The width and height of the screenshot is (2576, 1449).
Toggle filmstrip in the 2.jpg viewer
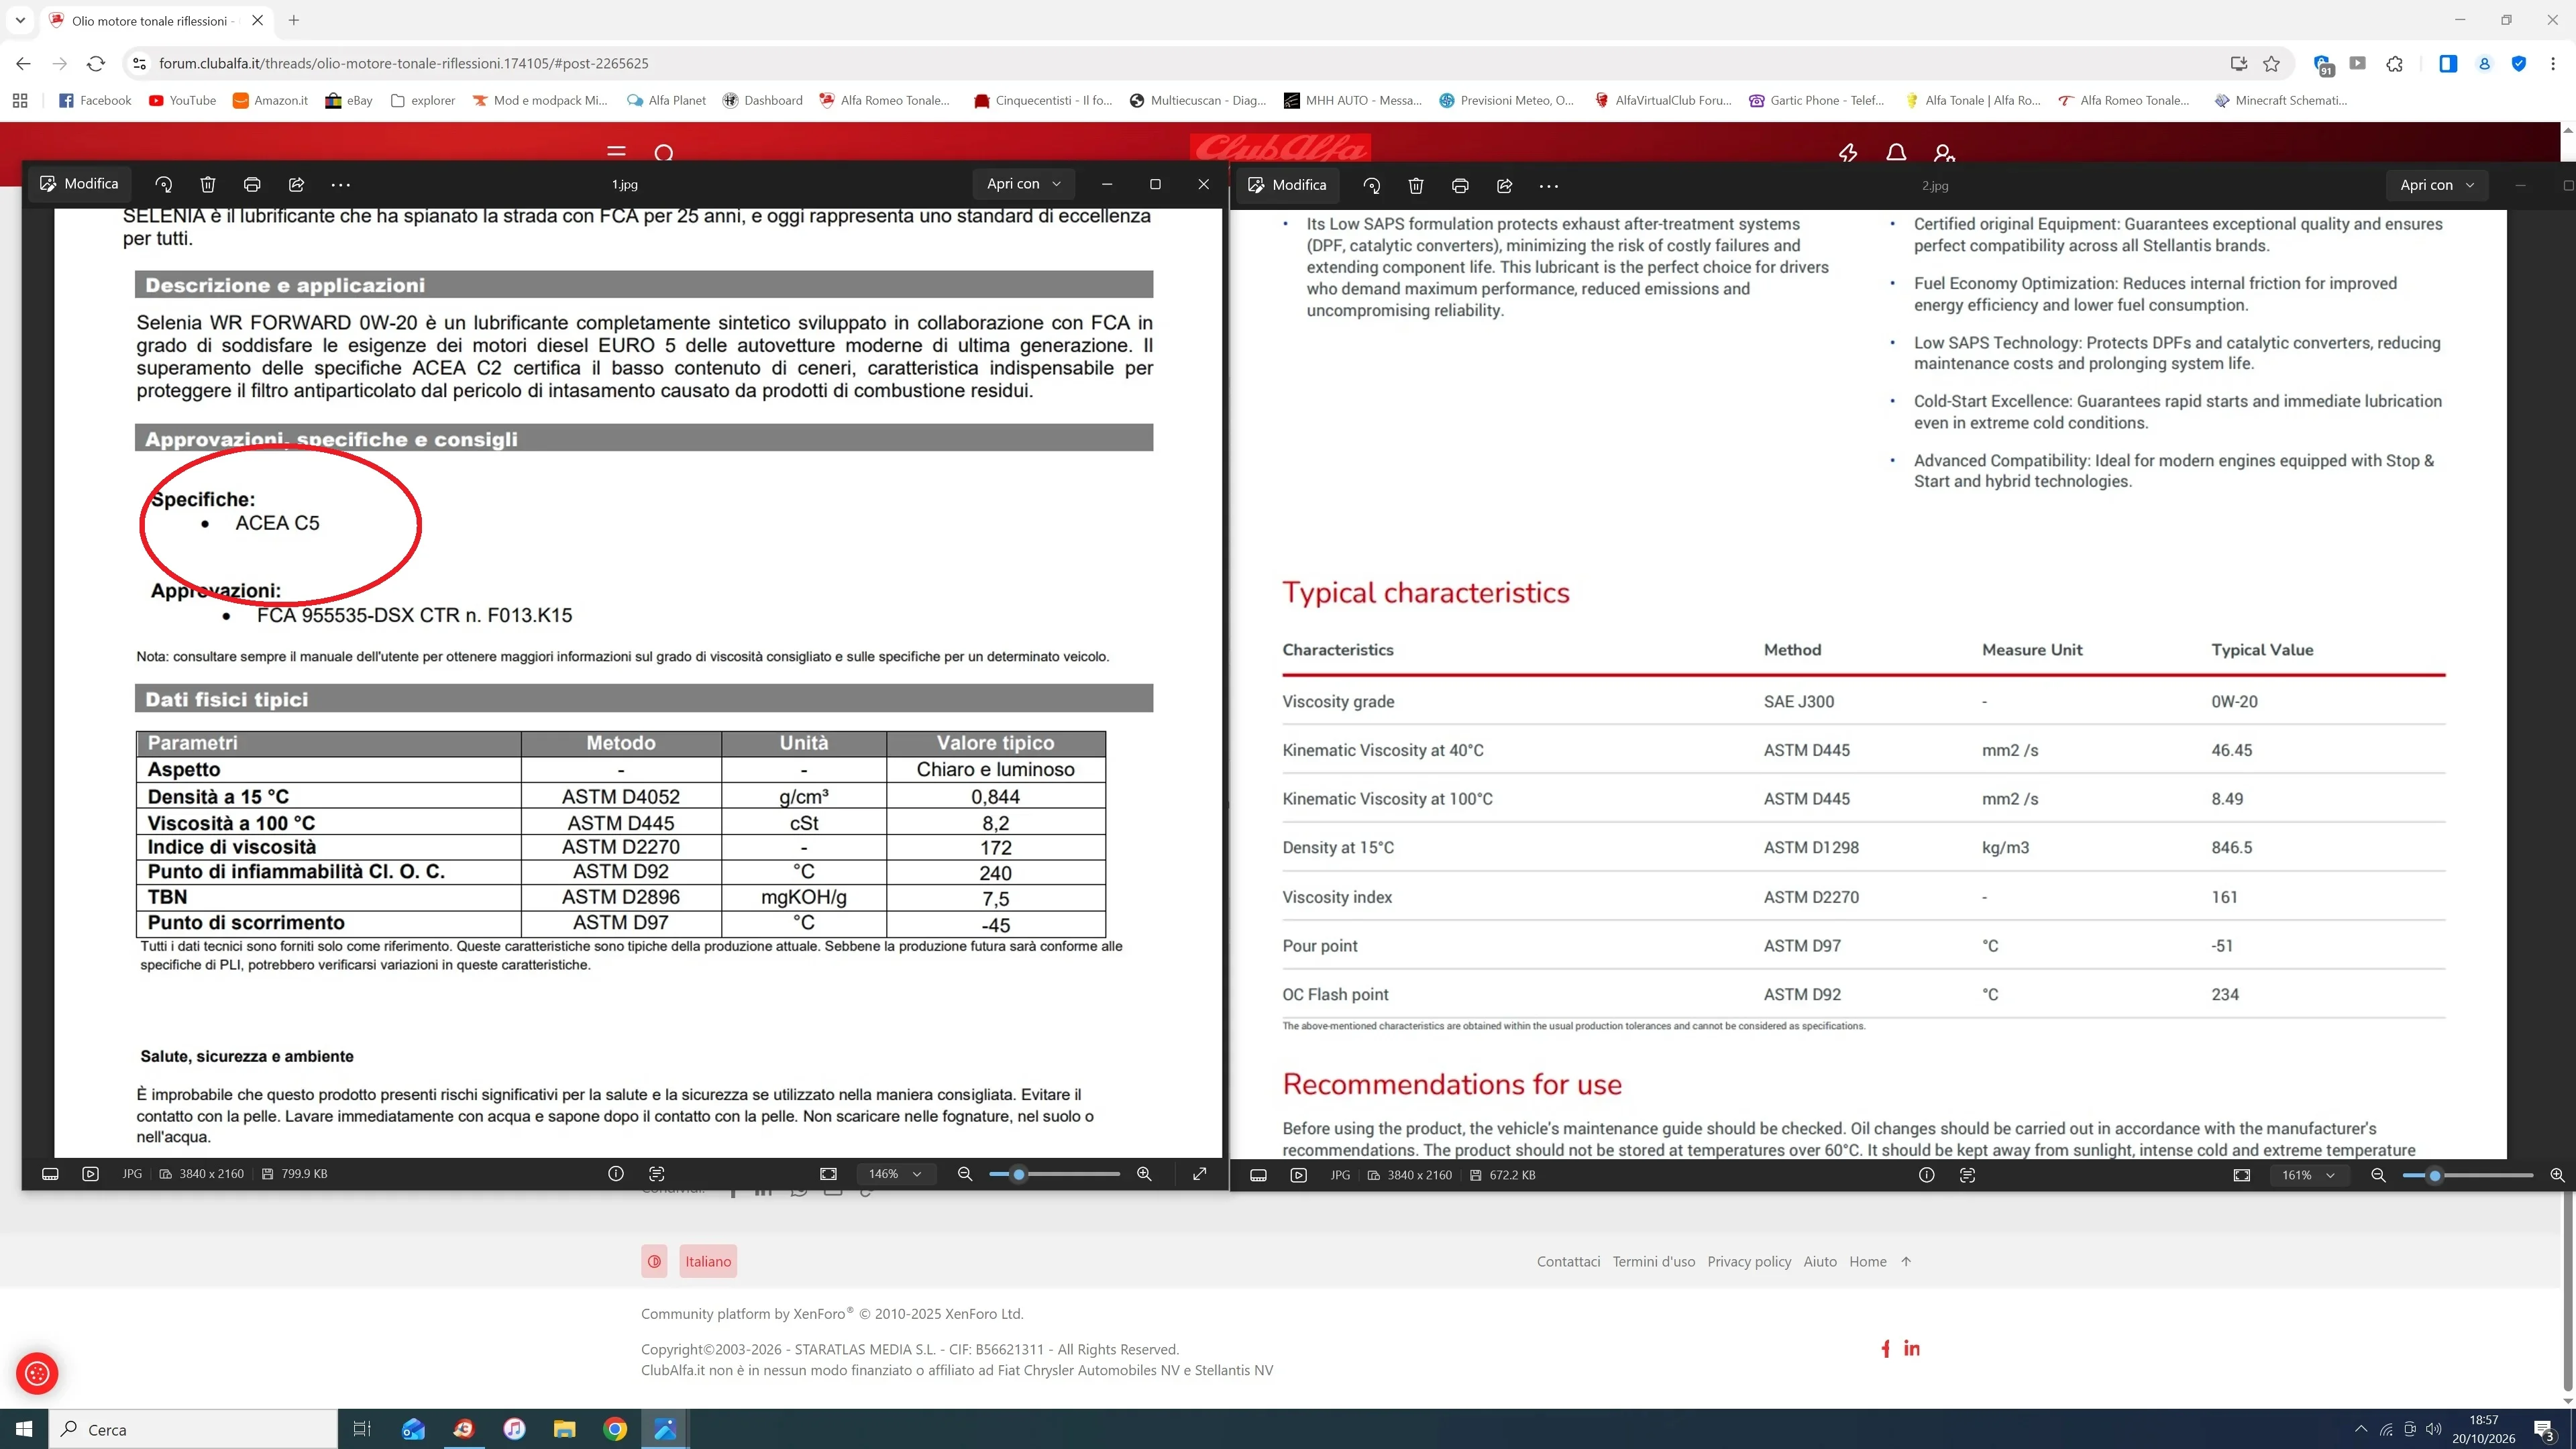1259,1175
